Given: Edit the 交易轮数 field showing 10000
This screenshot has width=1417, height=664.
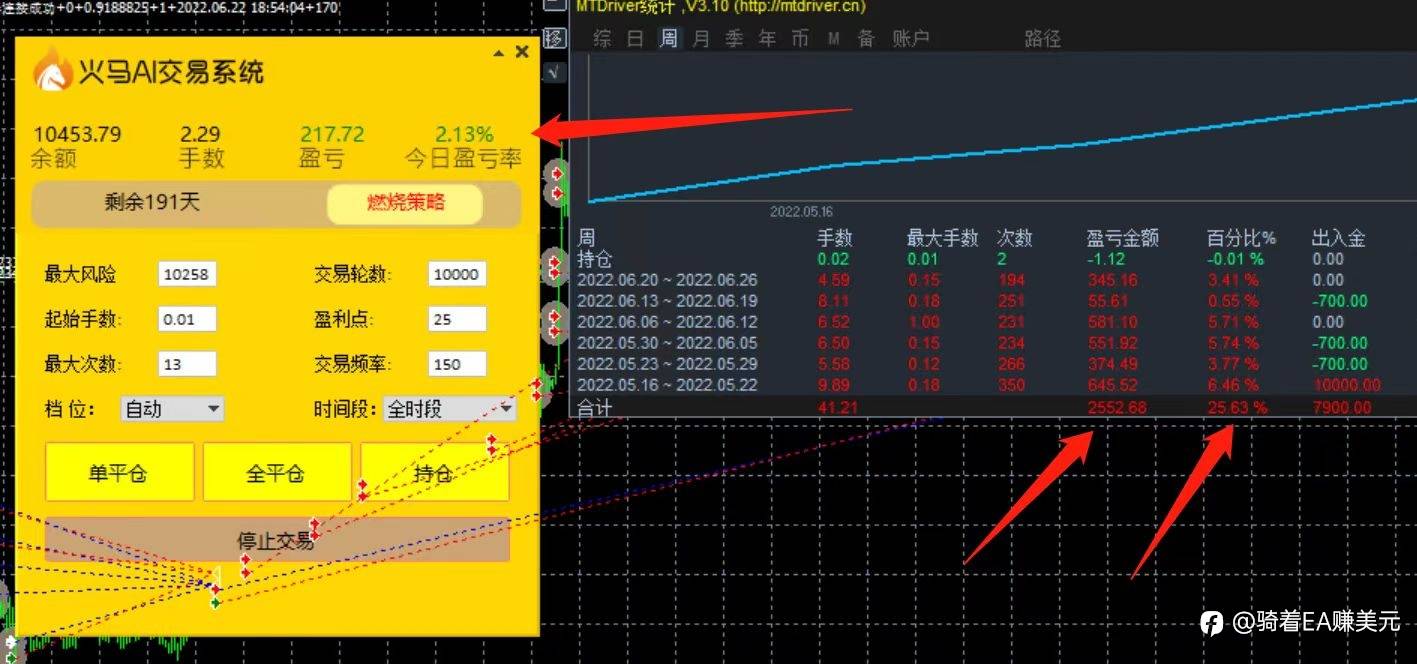Looking at the screenshot, I should [457, 274].
